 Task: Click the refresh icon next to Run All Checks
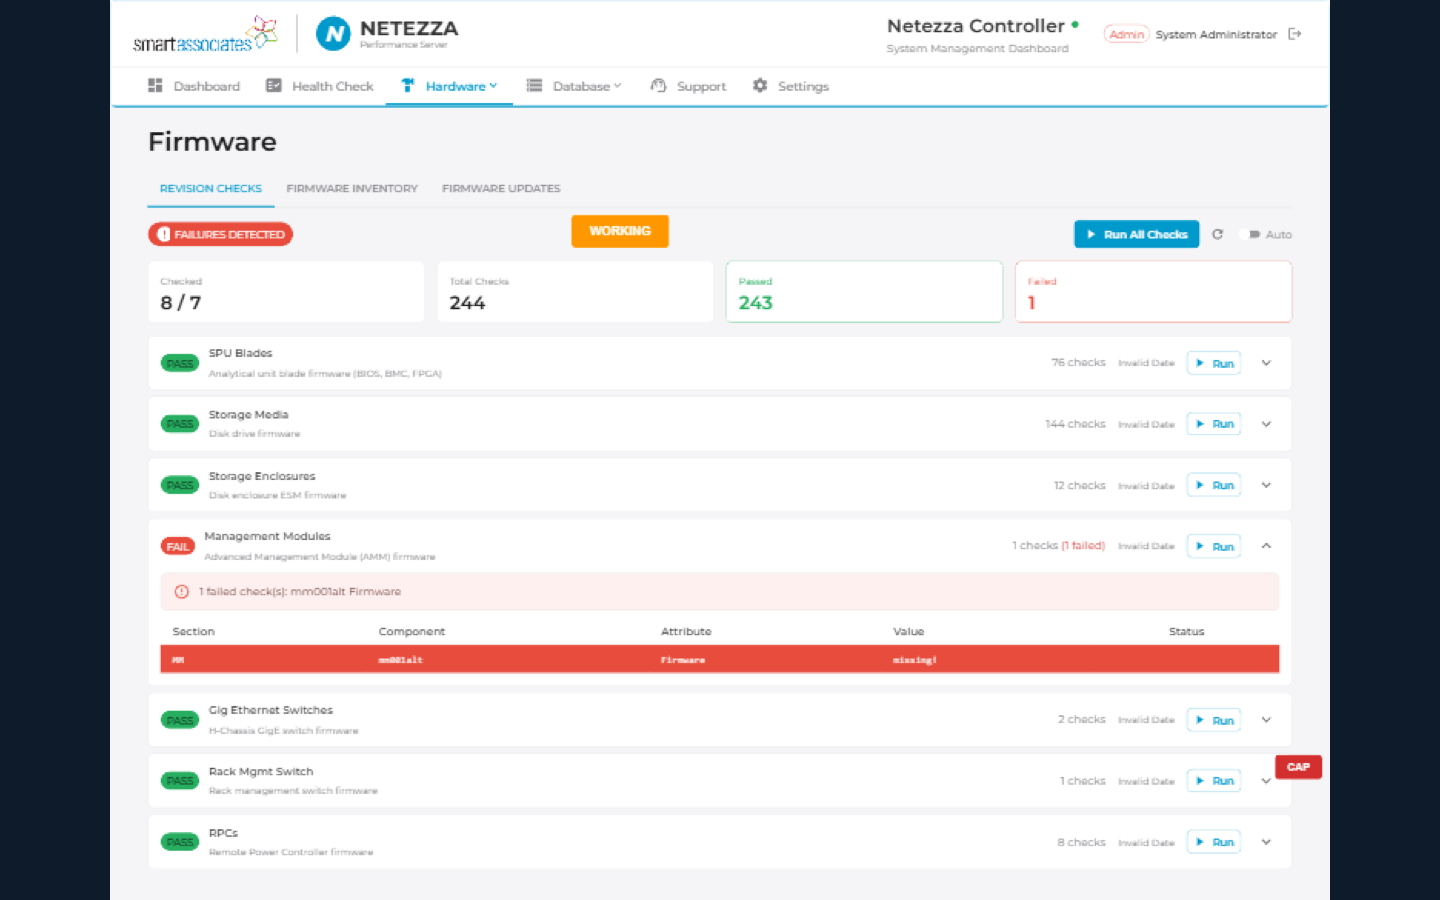click(x=1217, y=235)
